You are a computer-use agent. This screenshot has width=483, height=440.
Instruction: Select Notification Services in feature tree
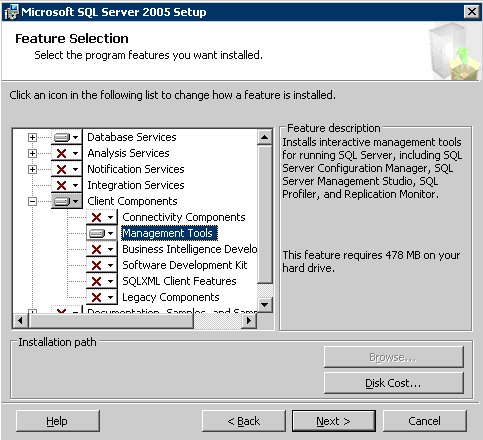[136, 169]
